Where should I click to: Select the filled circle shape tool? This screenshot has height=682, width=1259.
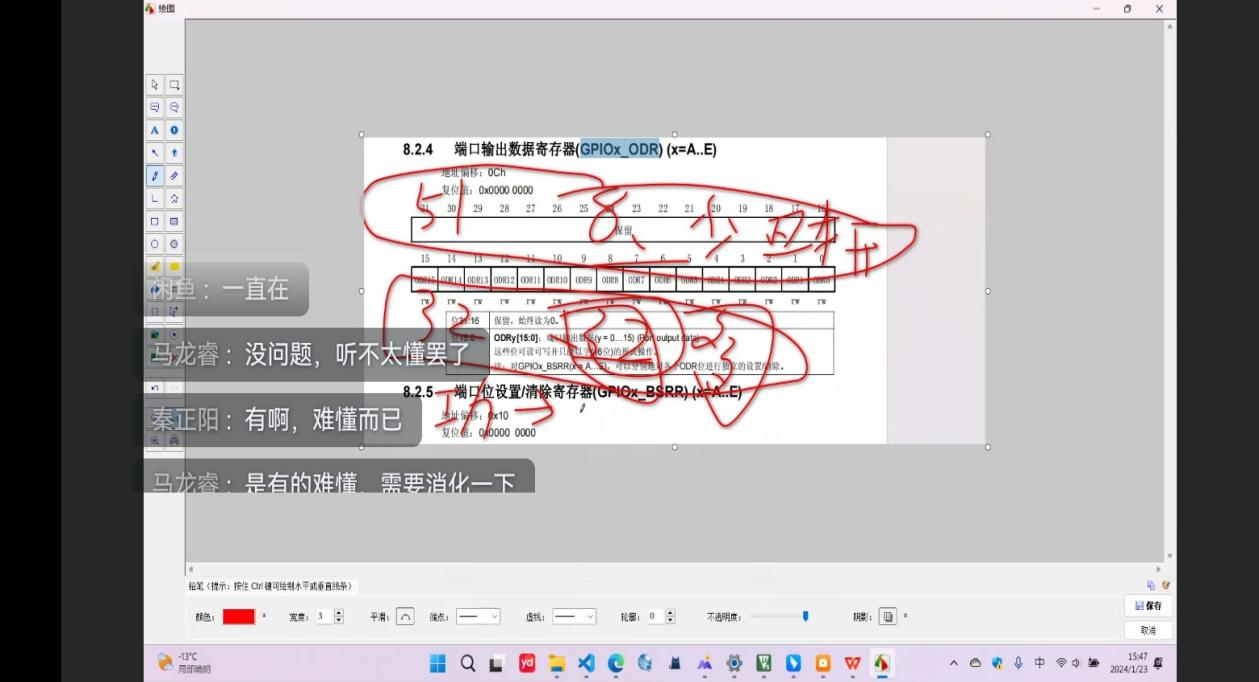tap(174, 244)
